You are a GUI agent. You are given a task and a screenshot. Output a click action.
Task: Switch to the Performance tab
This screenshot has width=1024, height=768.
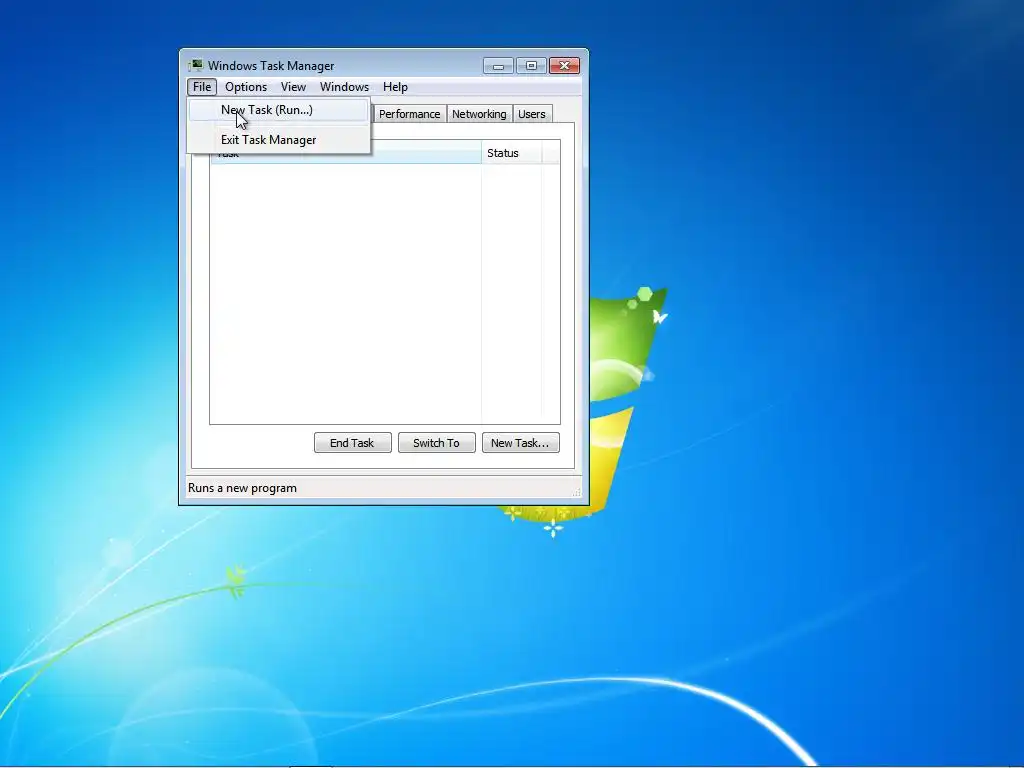point(409,114)
